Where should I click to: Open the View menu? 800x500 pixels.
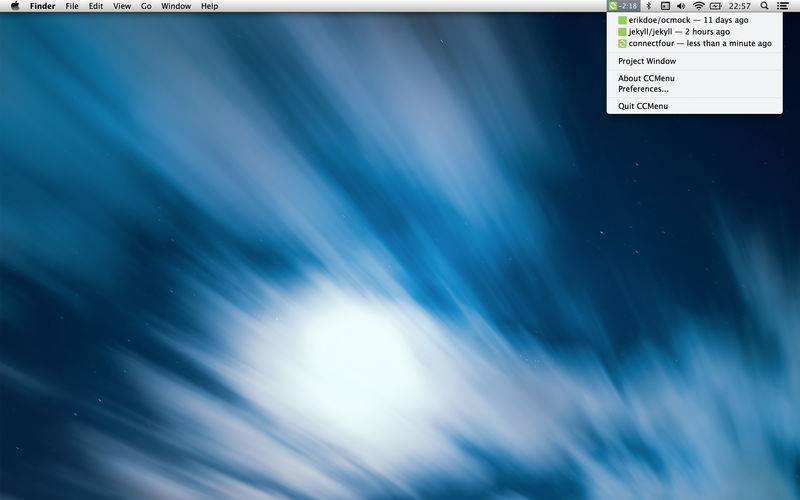coord(122,6)
